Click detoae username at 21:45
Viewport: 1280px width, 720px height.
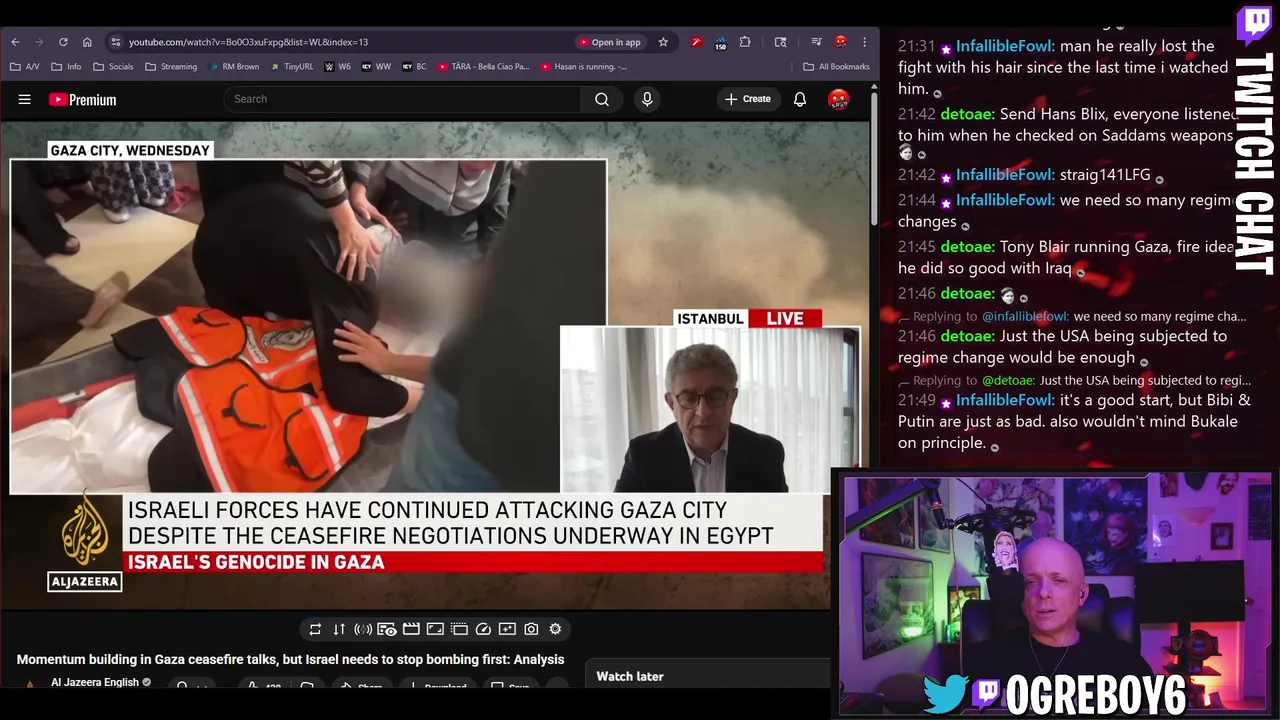click(967, 246)
